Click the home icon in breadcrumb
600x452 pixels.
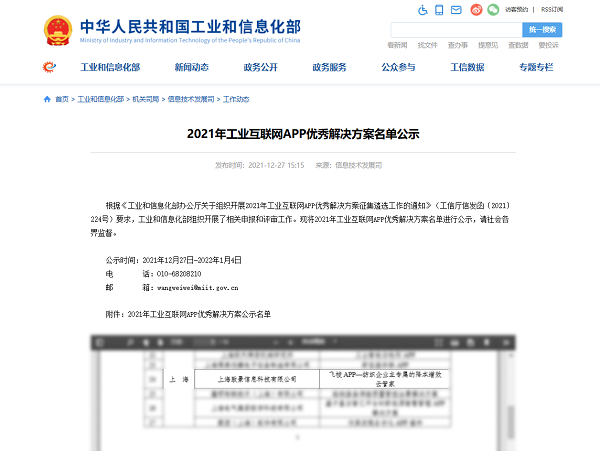click(x=47, y=99)
